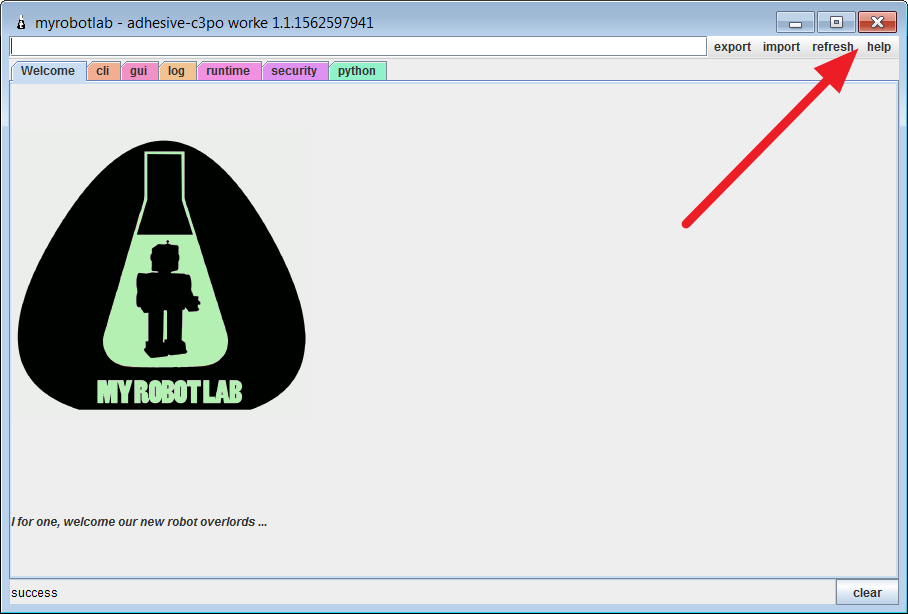Maximize the myrobotlab window
This screenshot has width=908, height=614.
coord(836,23)
